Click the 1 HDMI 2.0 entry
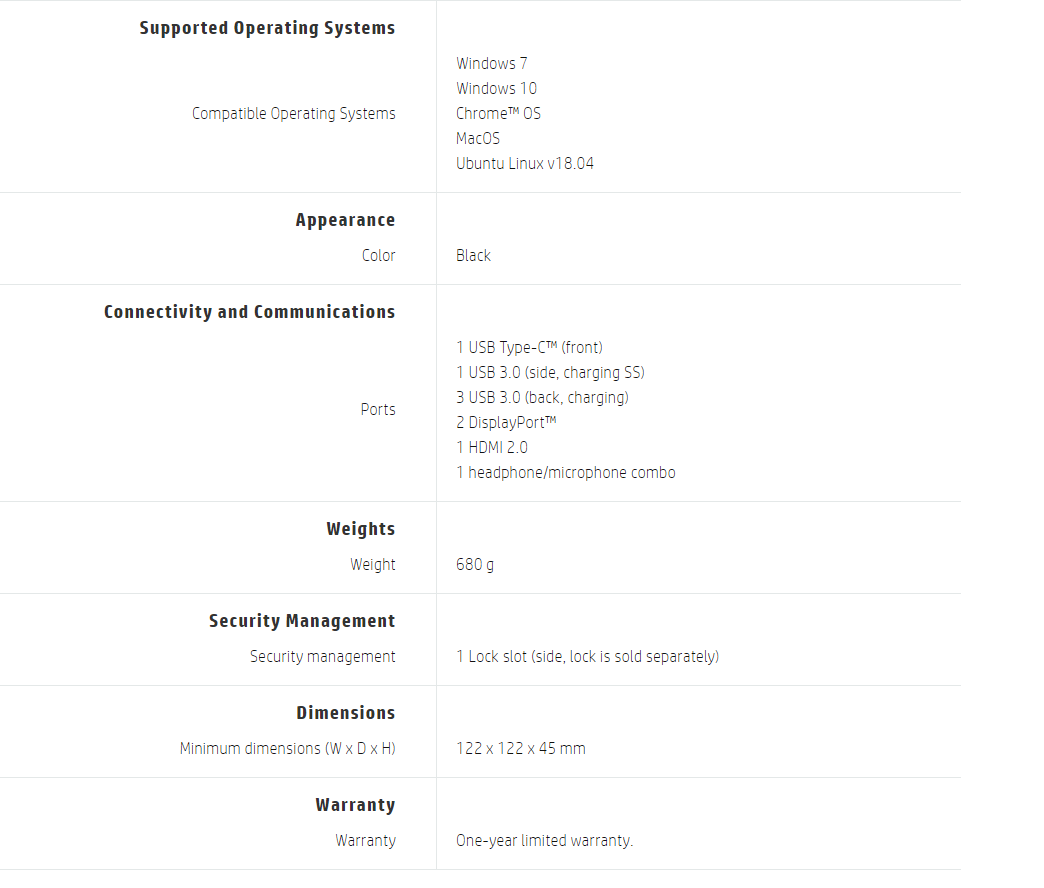The width and height of the screenshot is (1044, 888). click(492, 448)
